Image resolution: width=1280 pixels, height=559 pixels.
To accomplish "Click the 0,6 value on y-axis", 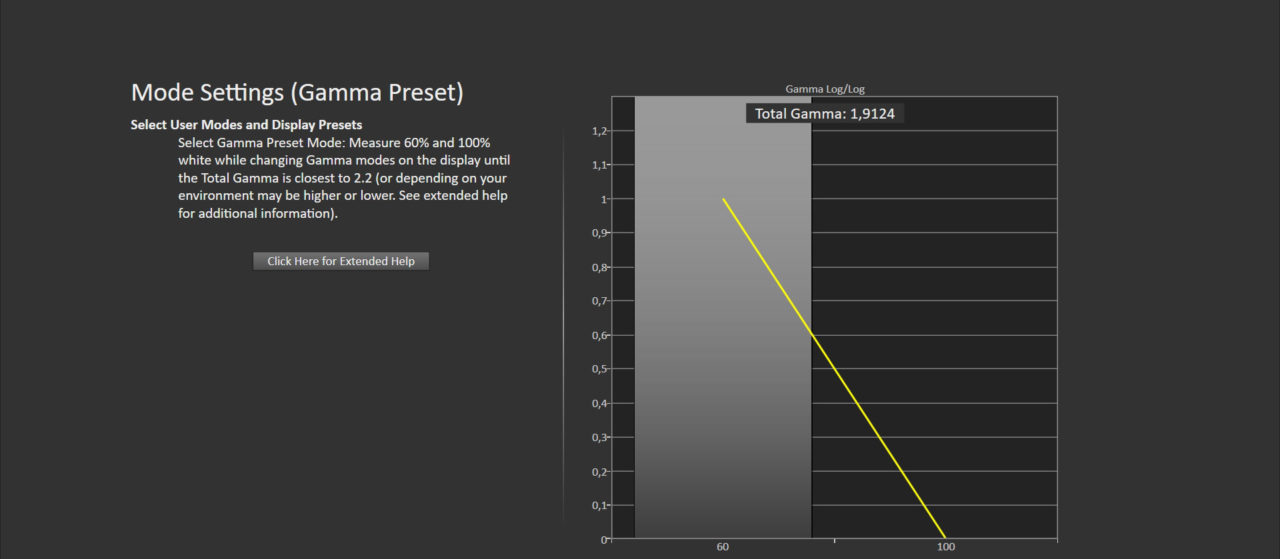I will [599, 335].
